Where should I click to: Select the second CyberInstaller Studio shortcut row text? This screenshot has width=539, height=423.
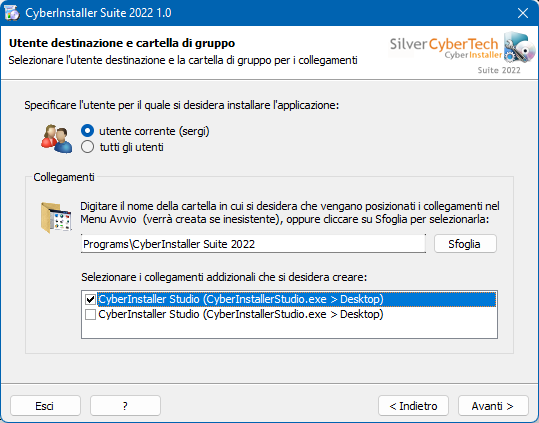click(x=241, y=314)
